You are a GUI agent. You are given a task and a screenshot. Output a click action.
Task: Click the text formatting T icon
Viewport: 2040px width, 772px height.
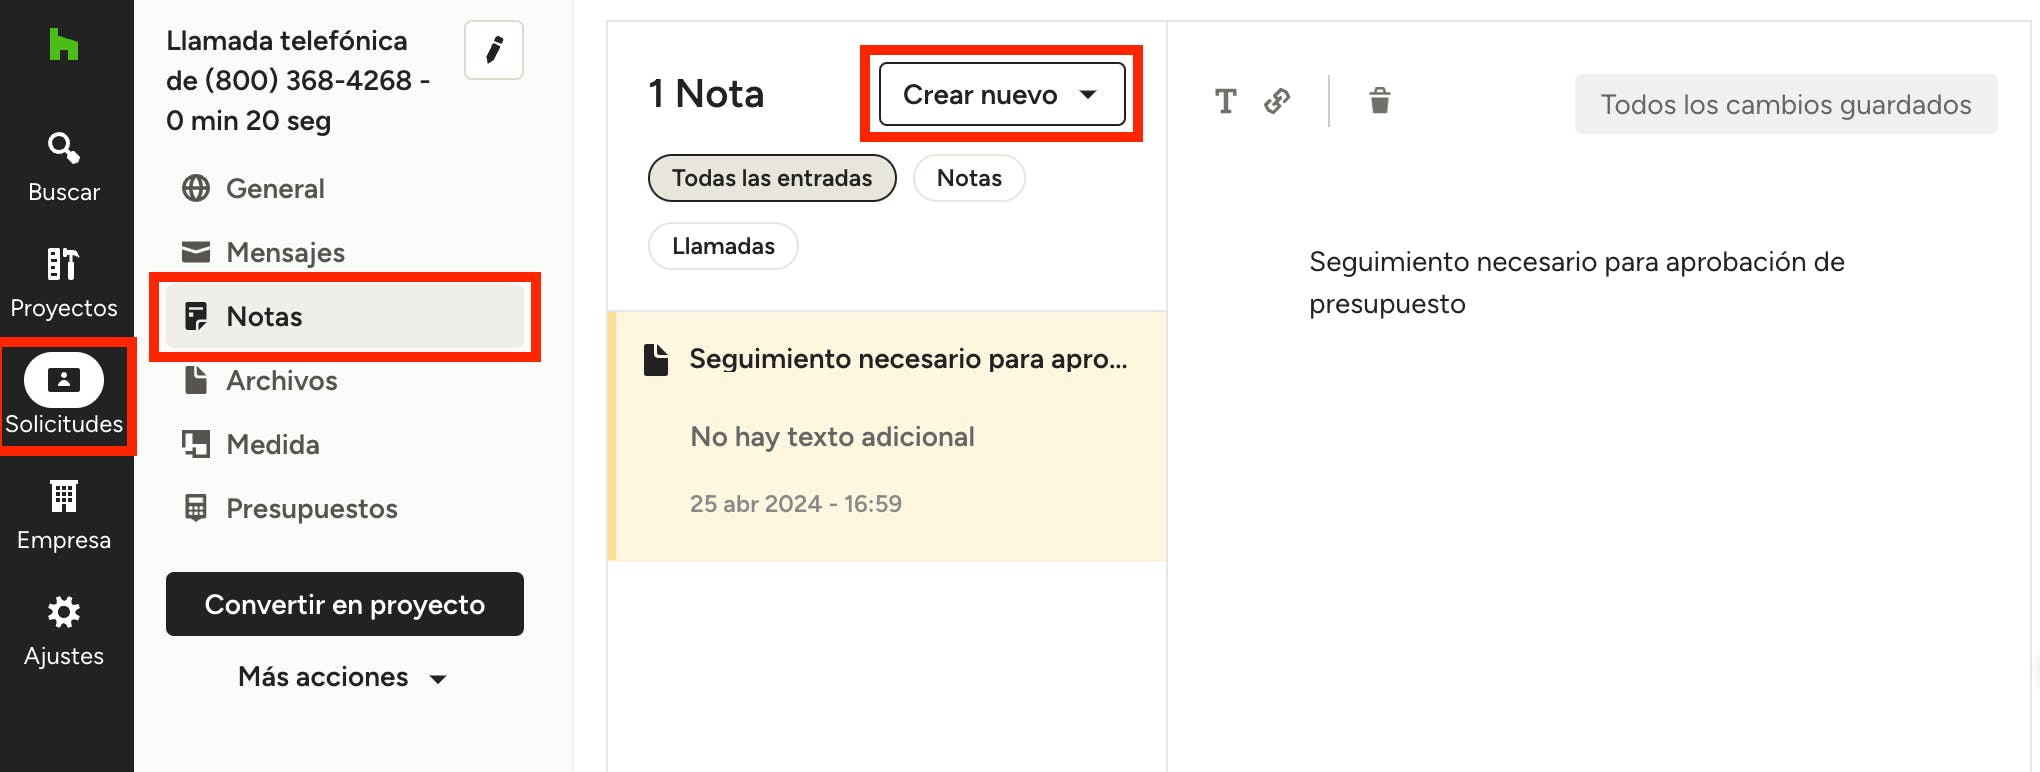pos(1225,101)
